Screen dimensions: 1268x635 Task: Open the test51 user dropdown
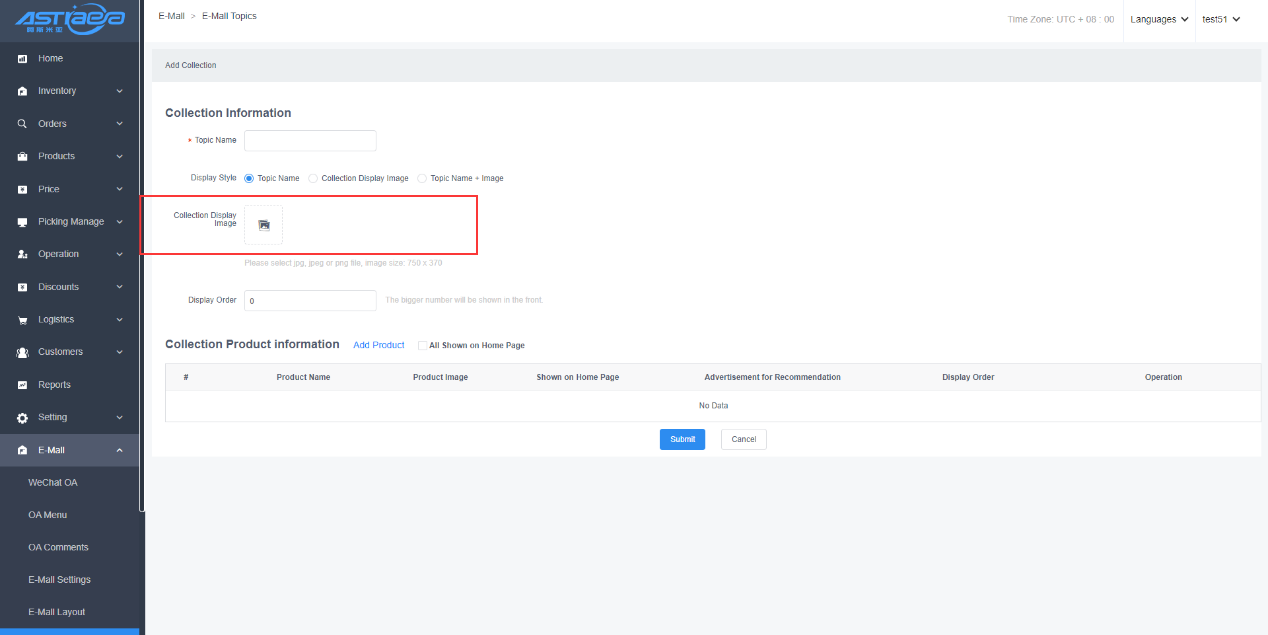click(x=1221, y=19)
